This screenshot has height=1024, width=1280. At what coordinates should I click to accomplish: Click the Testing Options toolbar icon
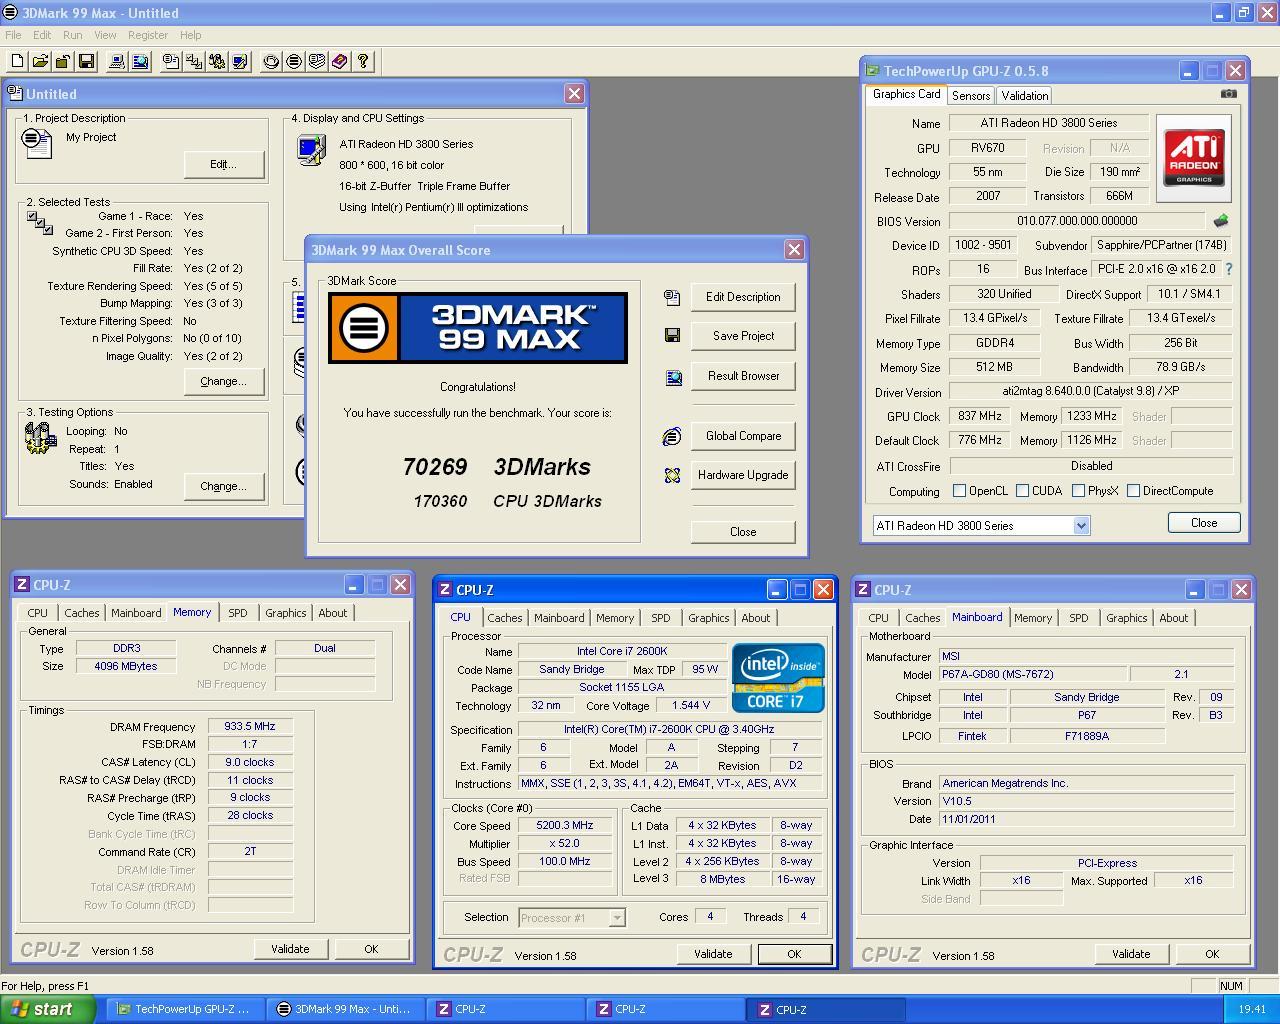pos(217,62)
